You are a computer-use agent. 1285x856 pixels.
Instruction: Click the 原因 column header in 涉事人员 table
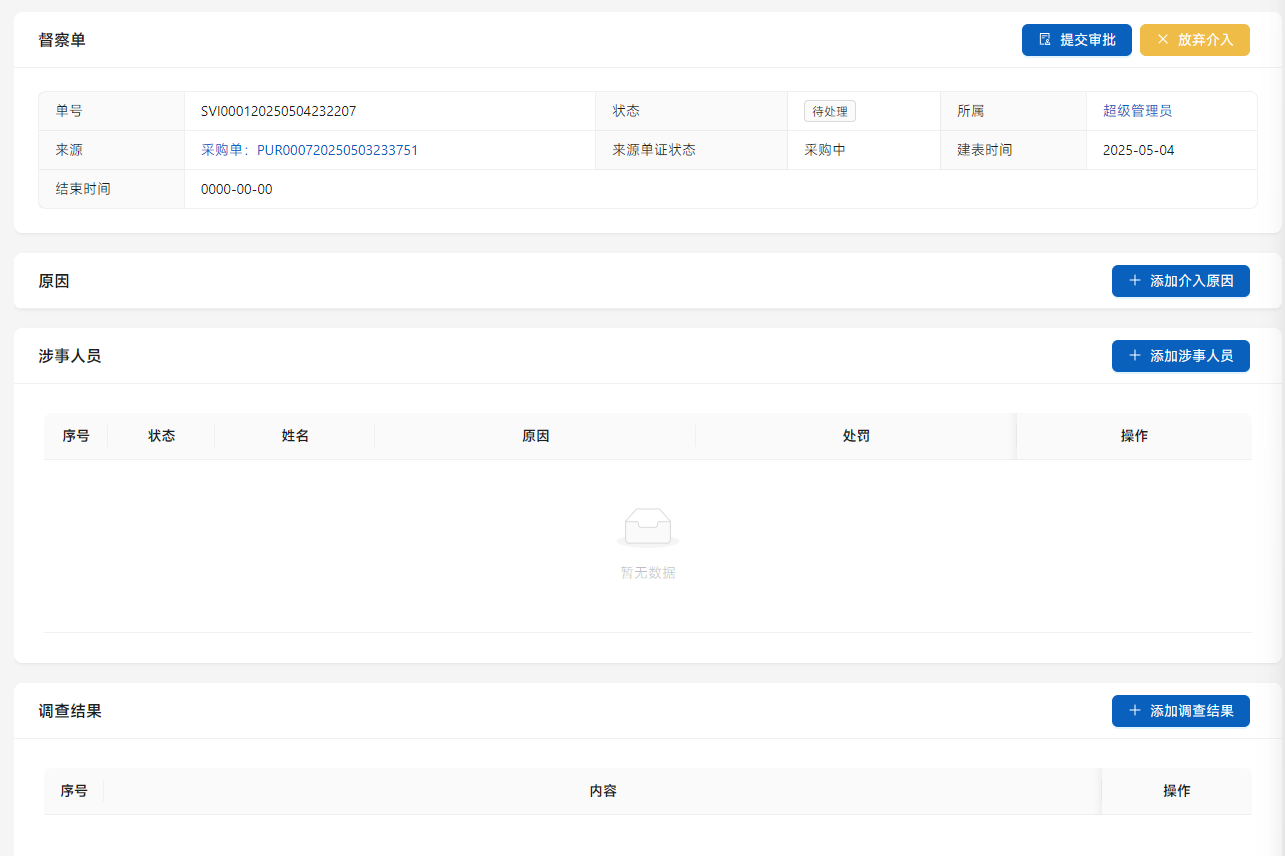coord(536,436)
